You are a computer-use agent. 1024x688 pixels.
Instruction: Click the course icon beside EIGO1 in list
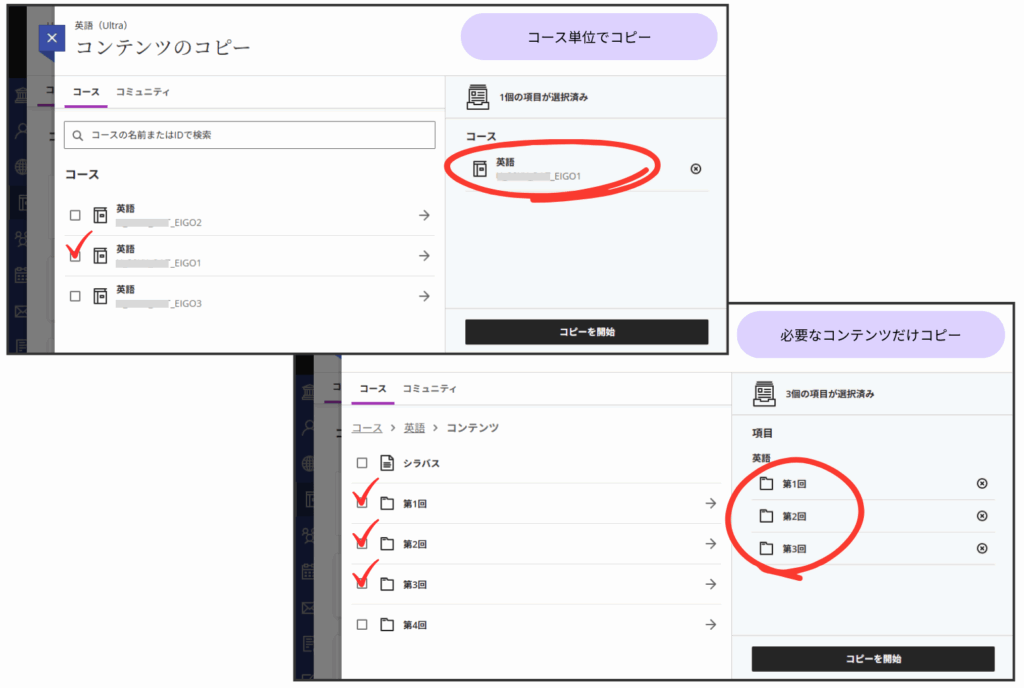[100, 256]
